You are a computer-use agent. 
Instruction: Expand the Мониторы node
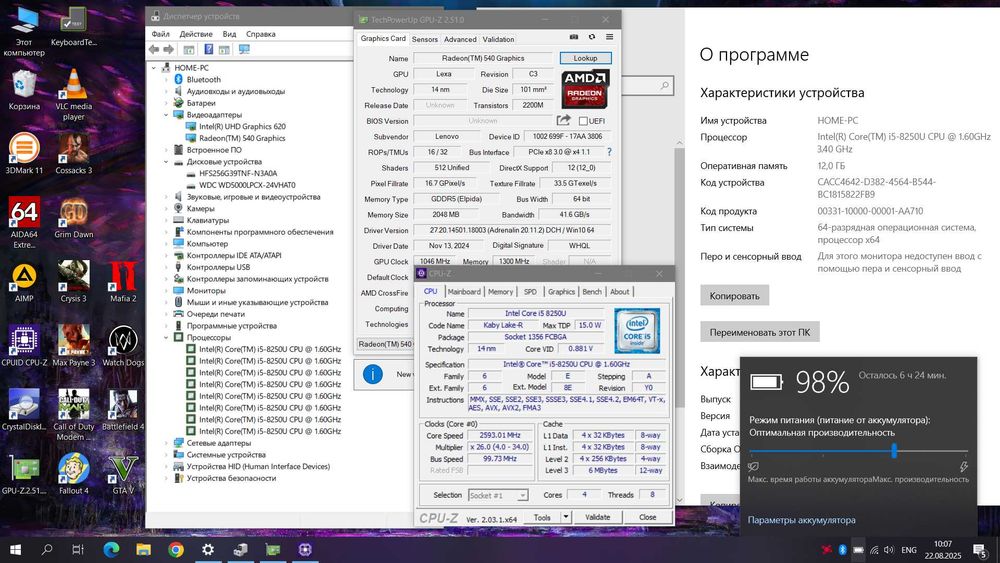(x=166, y=291)
